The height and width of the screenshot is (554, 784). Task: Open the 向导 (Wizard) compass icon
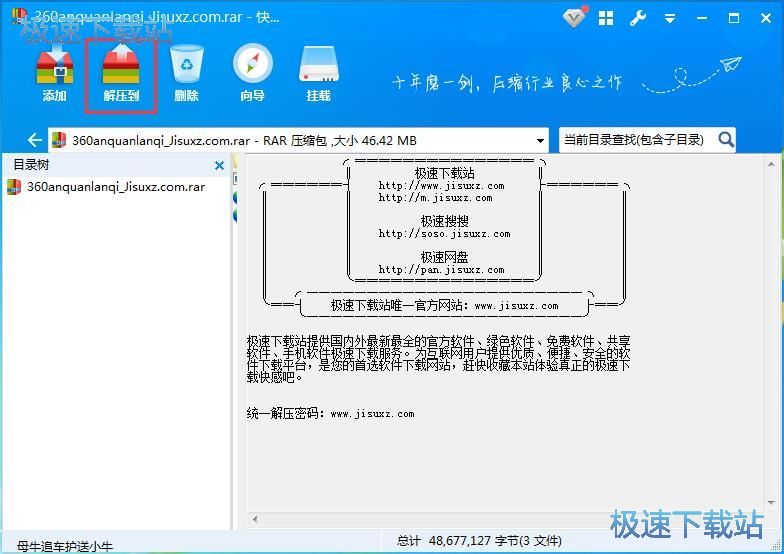click(x=252, y=73)
